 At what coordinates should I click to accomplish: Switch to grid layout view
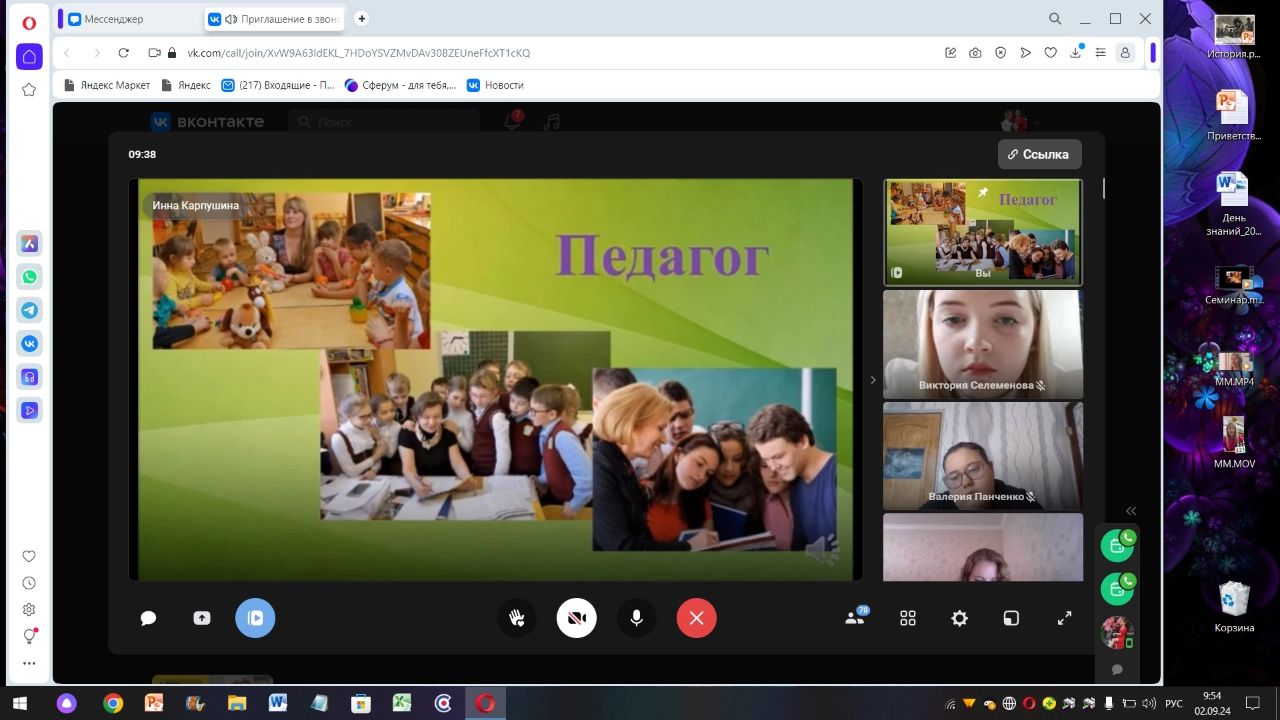tap(908, 618)
